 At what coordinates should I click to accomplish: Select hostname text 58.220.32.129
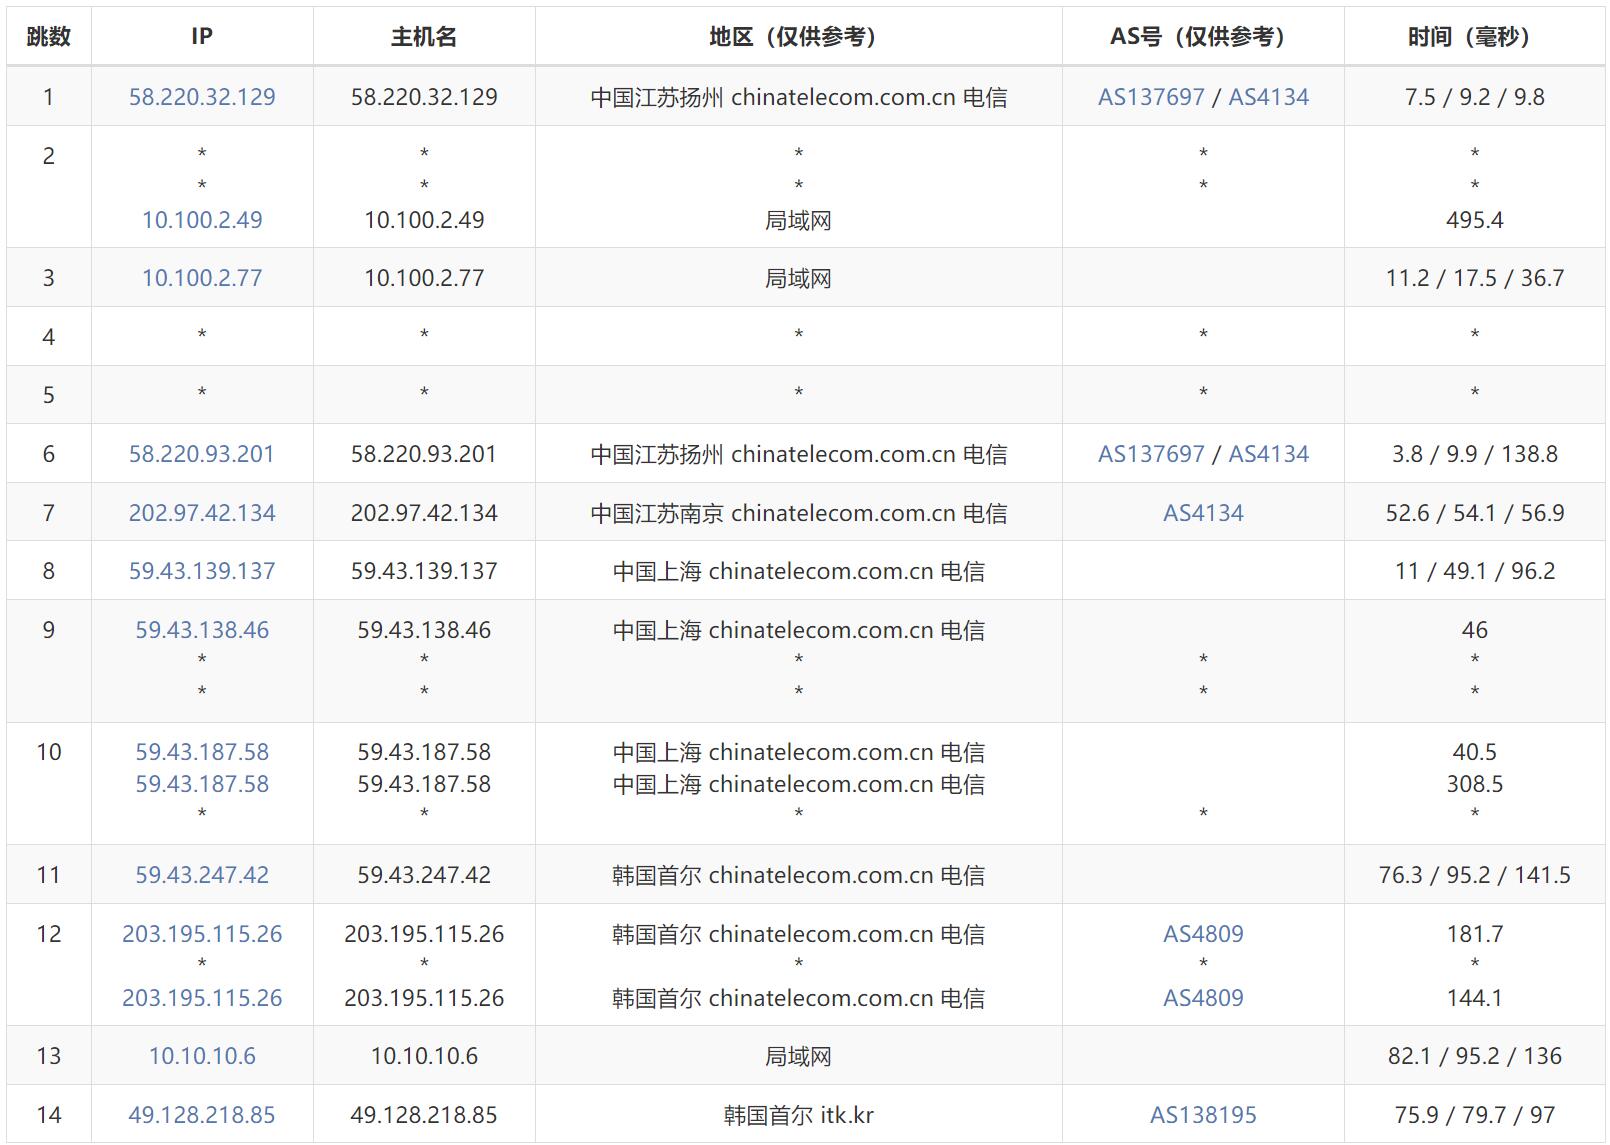point(424,97)
